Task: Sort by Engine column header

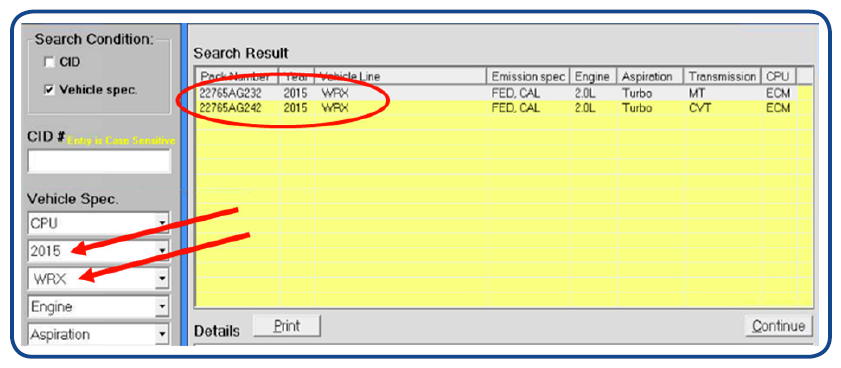Action: click(x=594, y=77)
